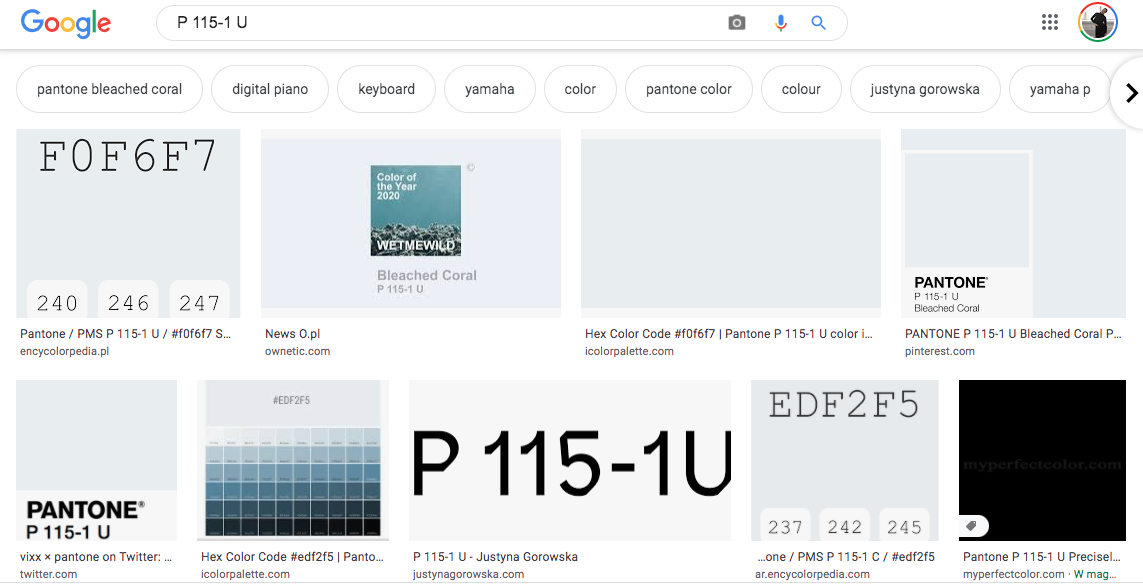Select the pantone bleached coral chip
1143x586 pixels.
click(109, 89)
